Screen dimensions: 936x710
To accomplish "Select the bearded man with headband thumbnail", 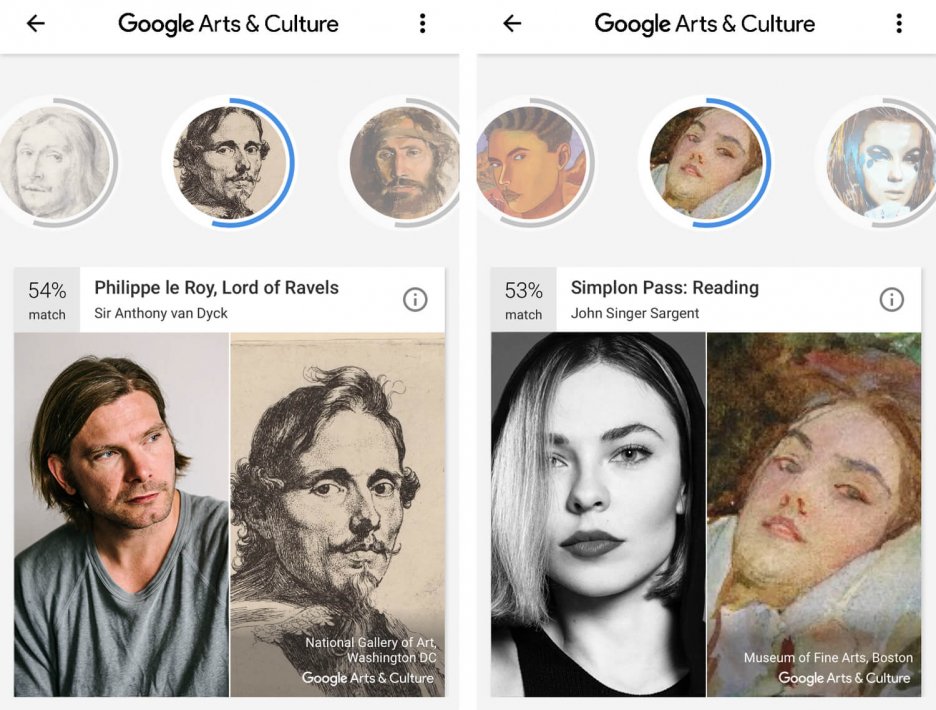I will tap(404, 162).
